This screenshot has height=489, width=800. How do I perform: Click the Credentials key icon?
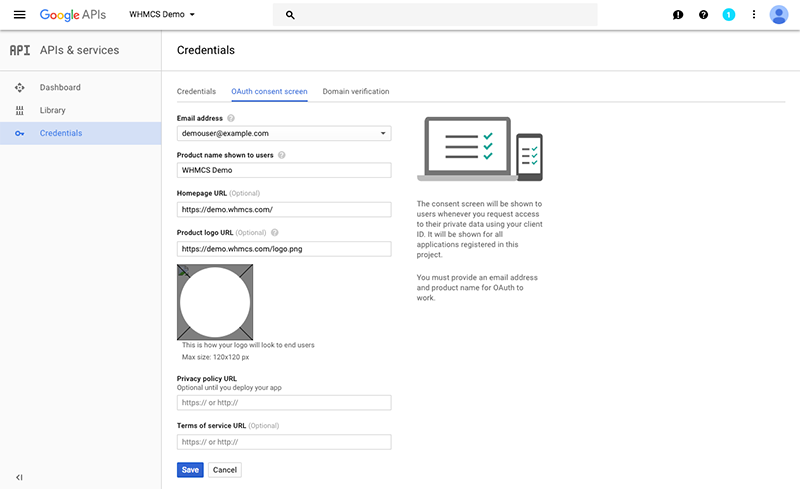tap(19, 133)
